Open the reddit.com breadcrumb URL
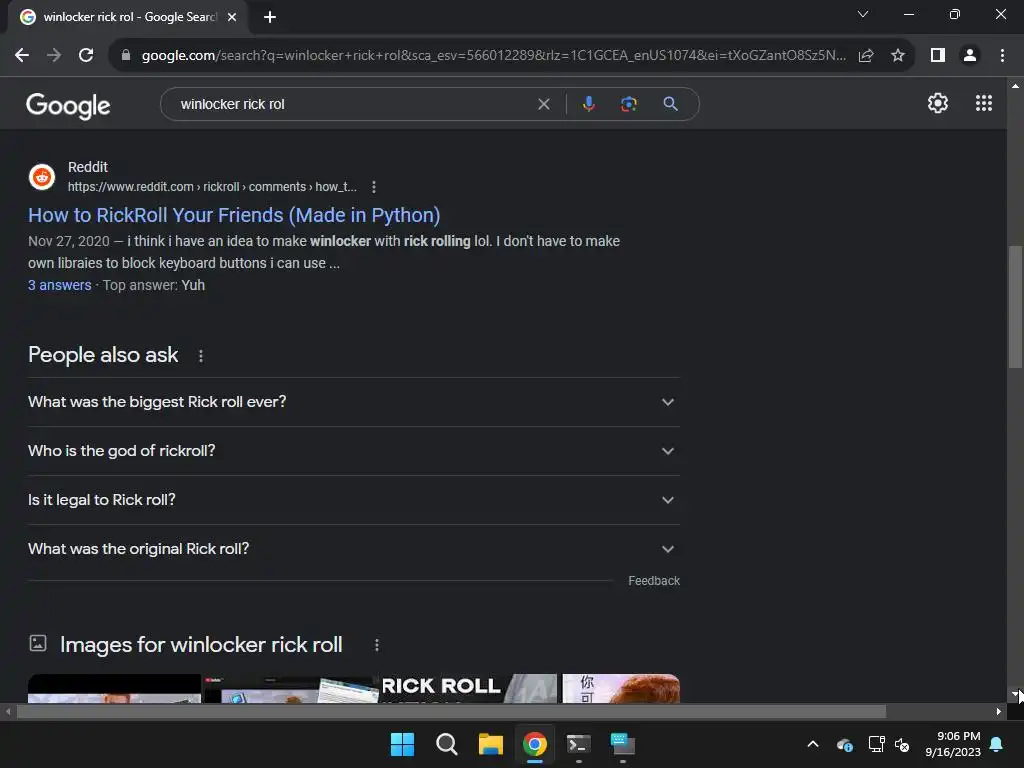The width and height of the screenshot is (1024, 768). [212, 187]
